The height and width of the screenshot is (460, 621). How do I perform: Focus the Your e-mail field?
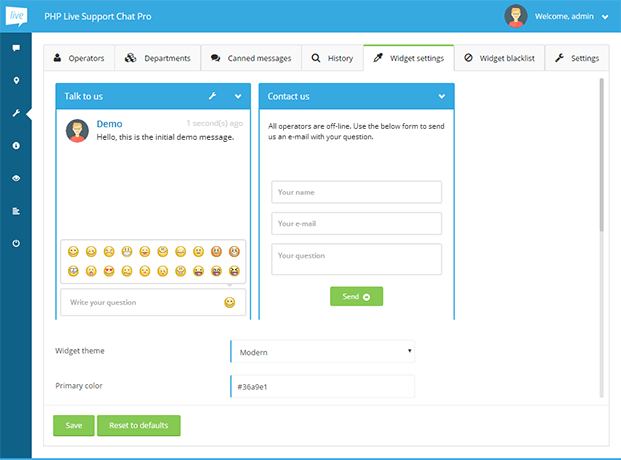(x=356, y=223)
